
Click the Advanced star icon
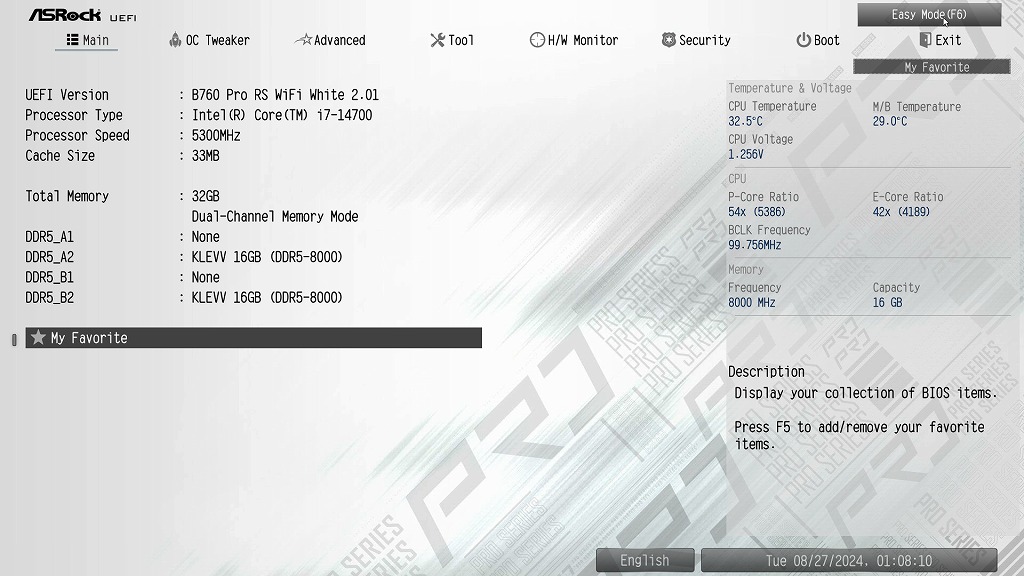click(304, 40)
